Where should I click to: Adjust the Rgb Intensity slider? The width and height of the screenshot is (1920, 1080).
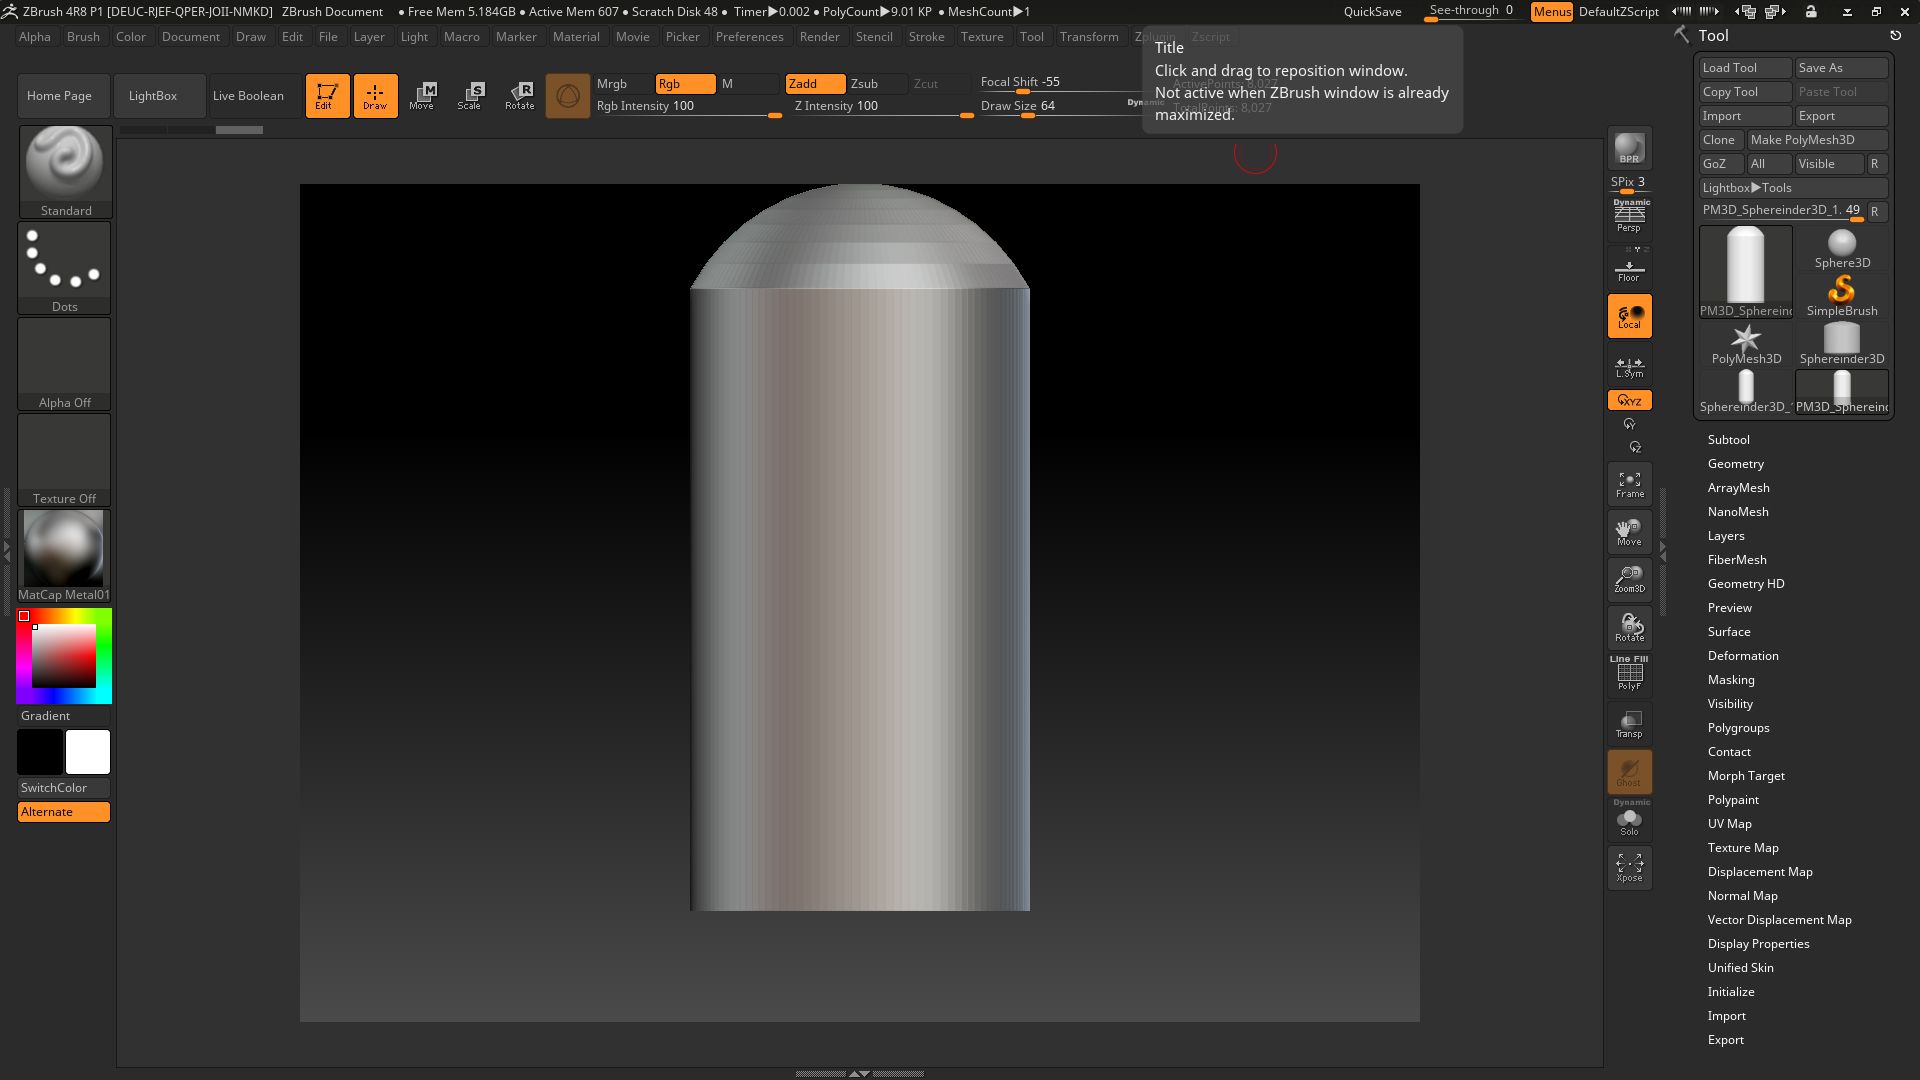click(x=688, y=107)
